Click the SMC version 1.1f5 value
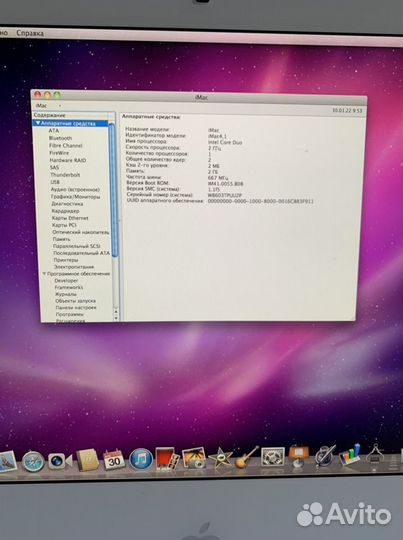This screenshot has height=540, width=403. pos(214,189)
